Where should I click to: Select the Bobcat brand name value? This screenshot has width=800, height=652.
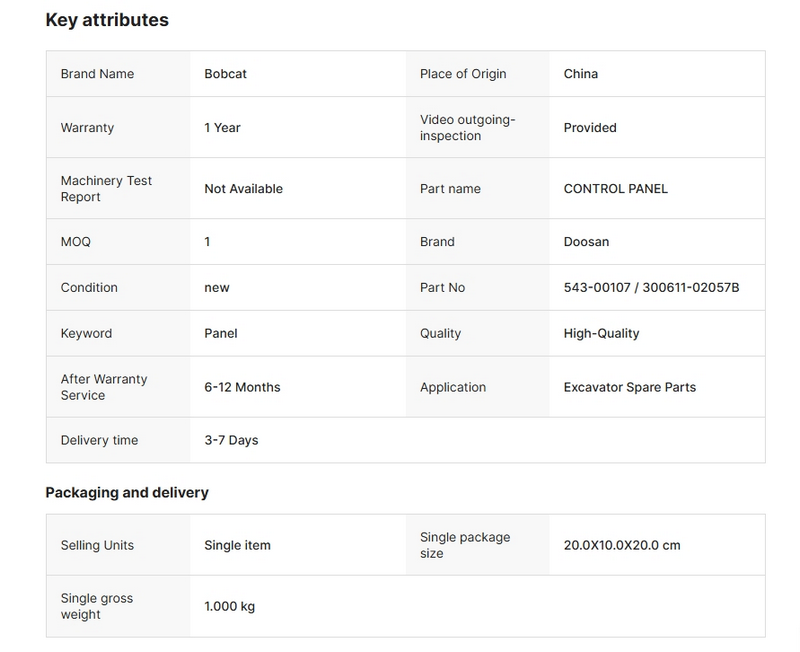pyautogui.click(x=227, y=74)
